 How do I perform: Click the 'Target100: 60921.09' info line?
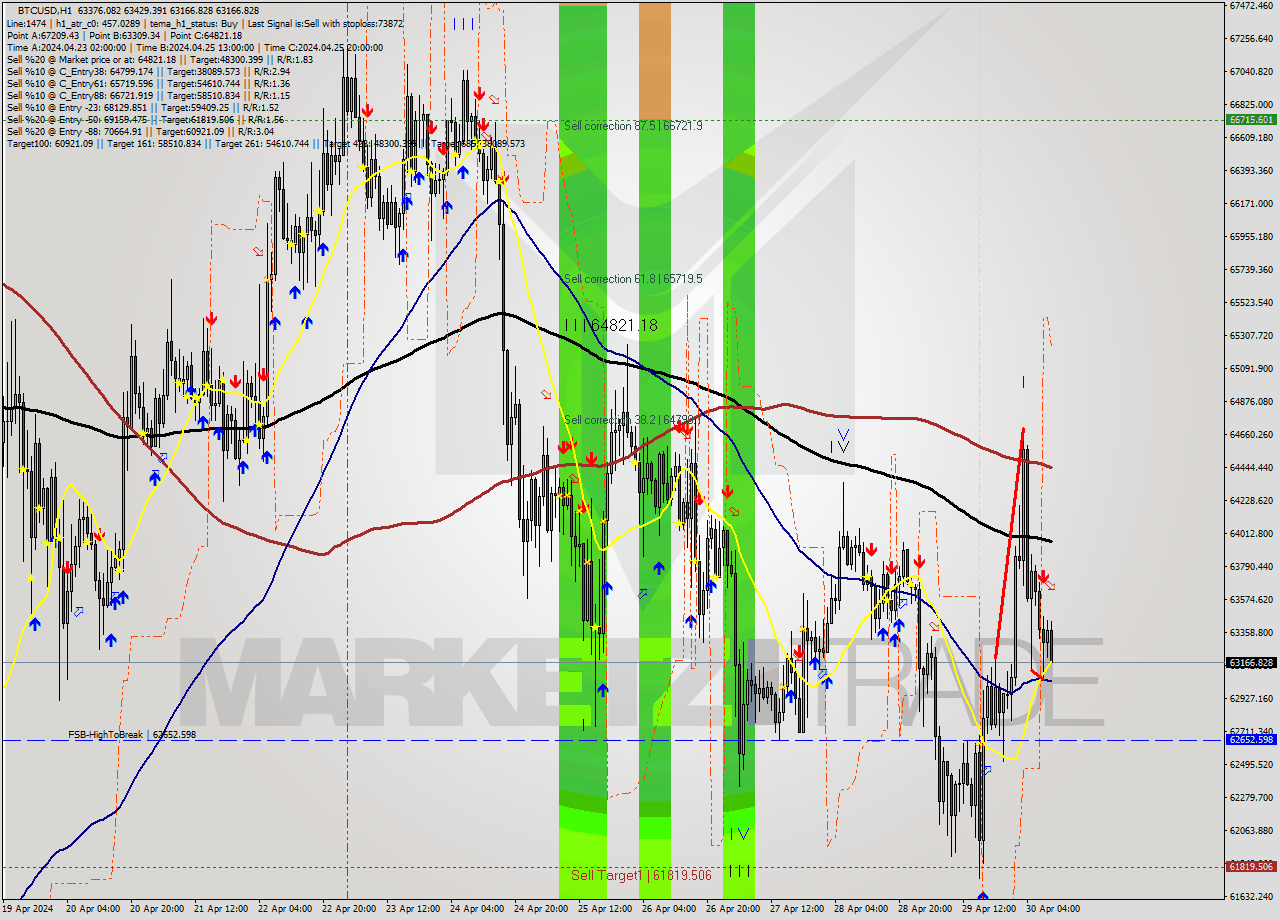(x=265, y=144)
